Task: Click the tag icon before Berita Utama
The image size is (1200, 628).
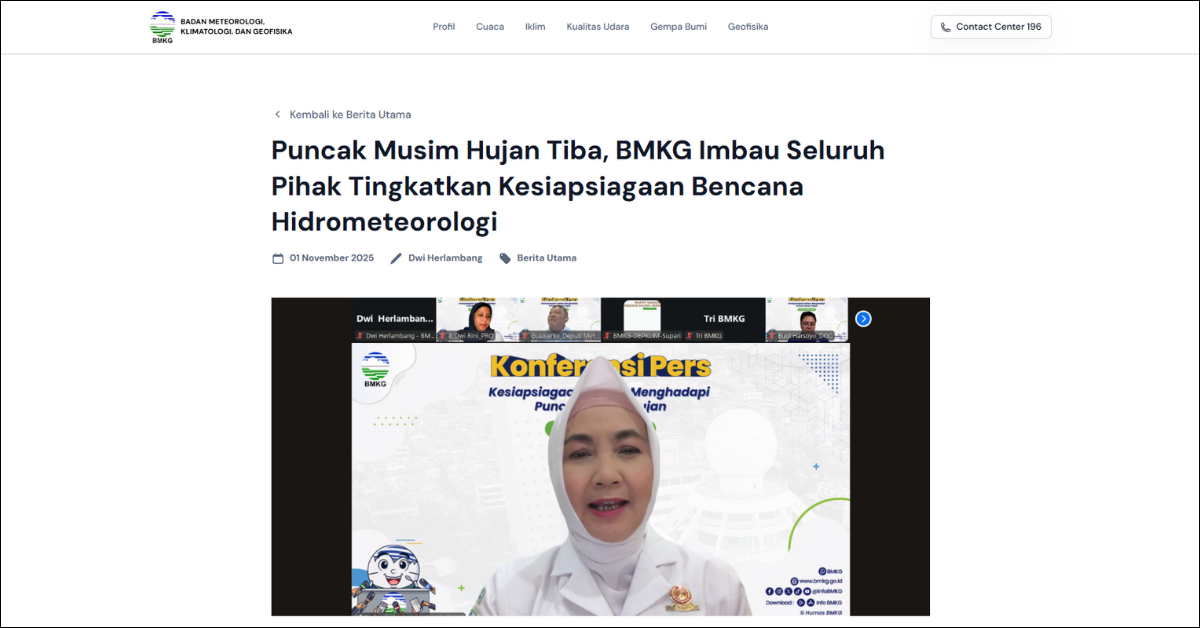Action: 505,258
